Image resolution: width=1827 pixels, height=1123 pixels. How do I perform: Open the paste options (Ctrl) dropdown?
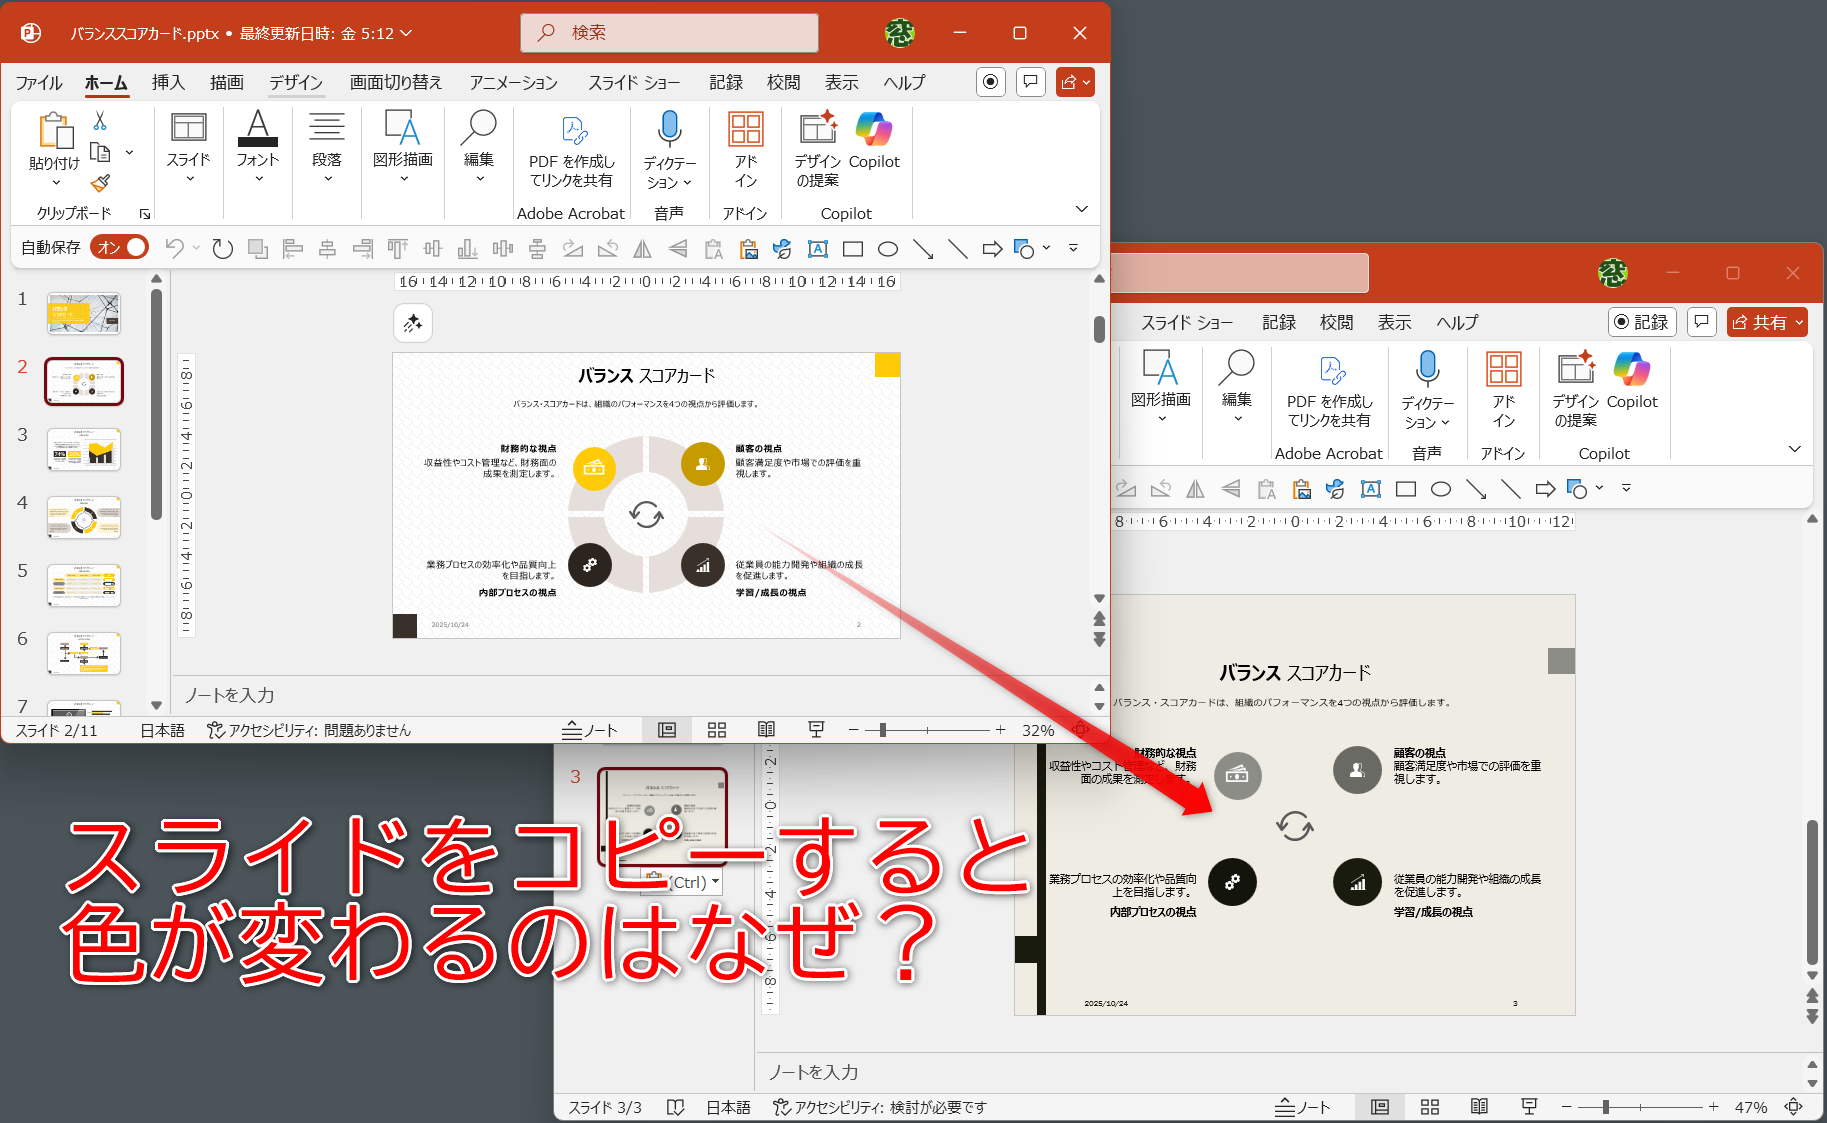pos(713,881)
